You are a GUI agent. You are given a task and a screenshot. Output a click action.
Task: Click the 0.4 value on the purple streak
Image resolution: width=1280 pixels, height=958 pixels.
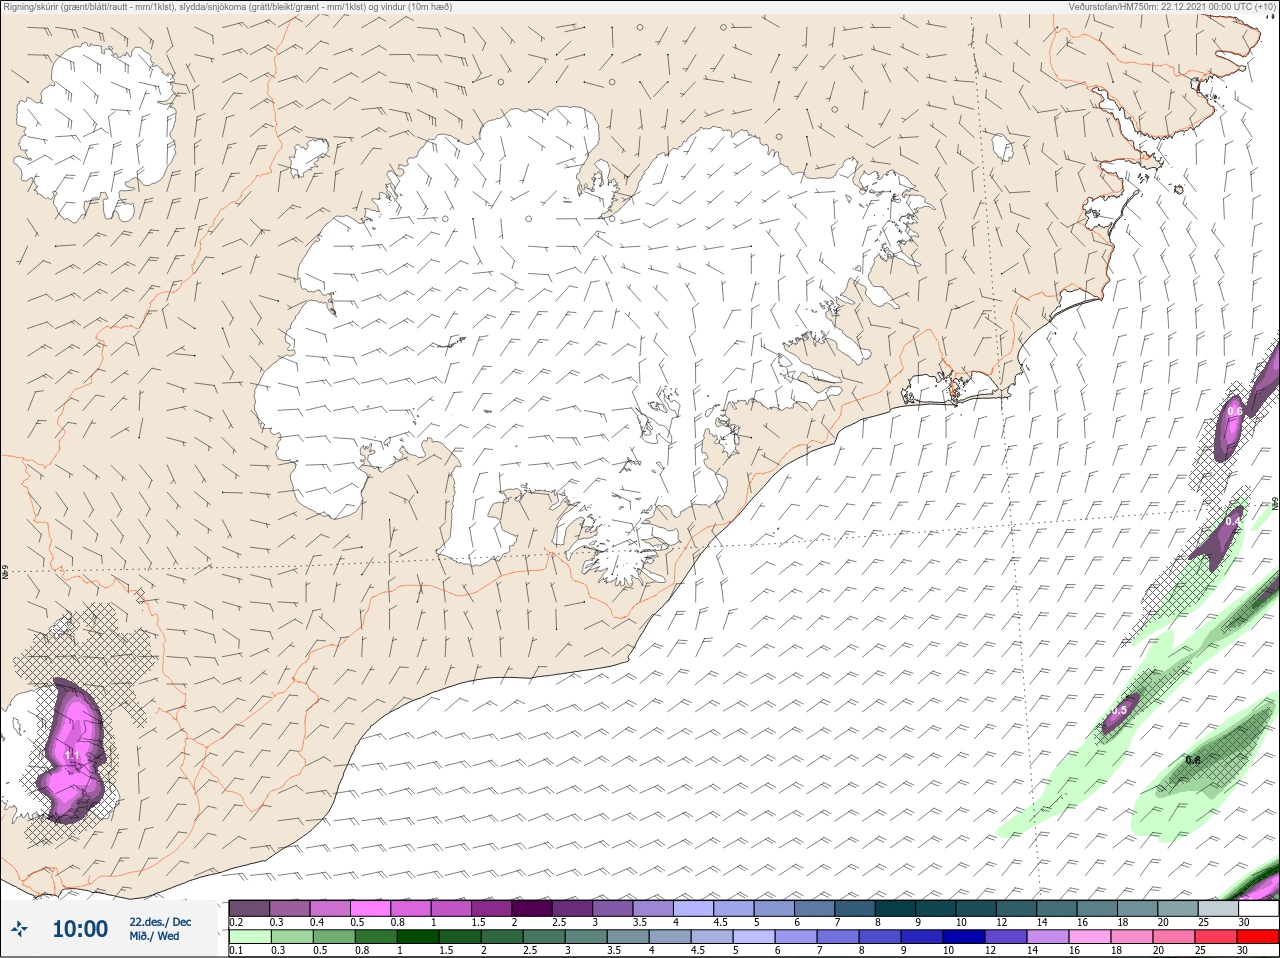pos(1233,521)
